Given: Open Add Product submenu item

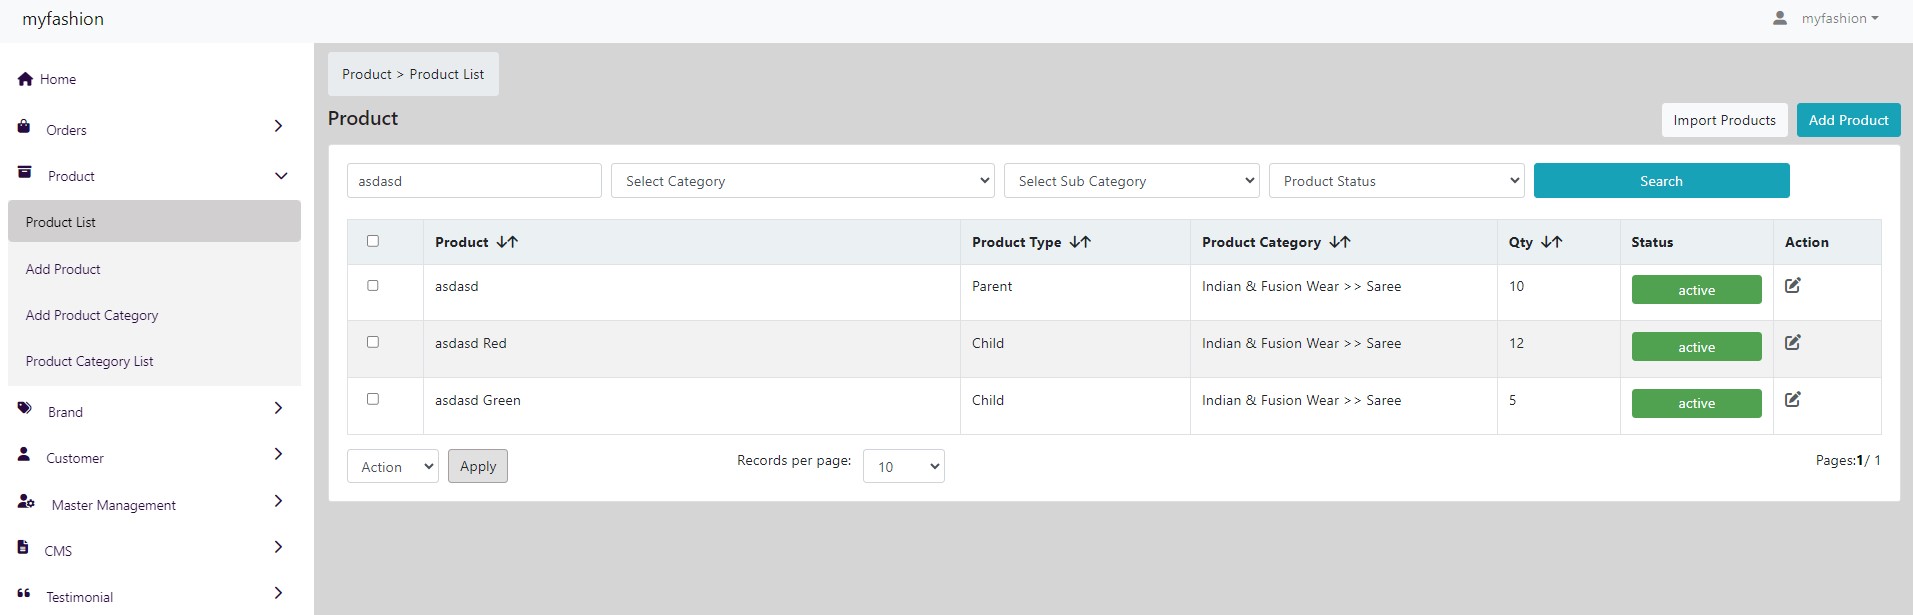Looking at the screenshot, I should coord(63,269).
